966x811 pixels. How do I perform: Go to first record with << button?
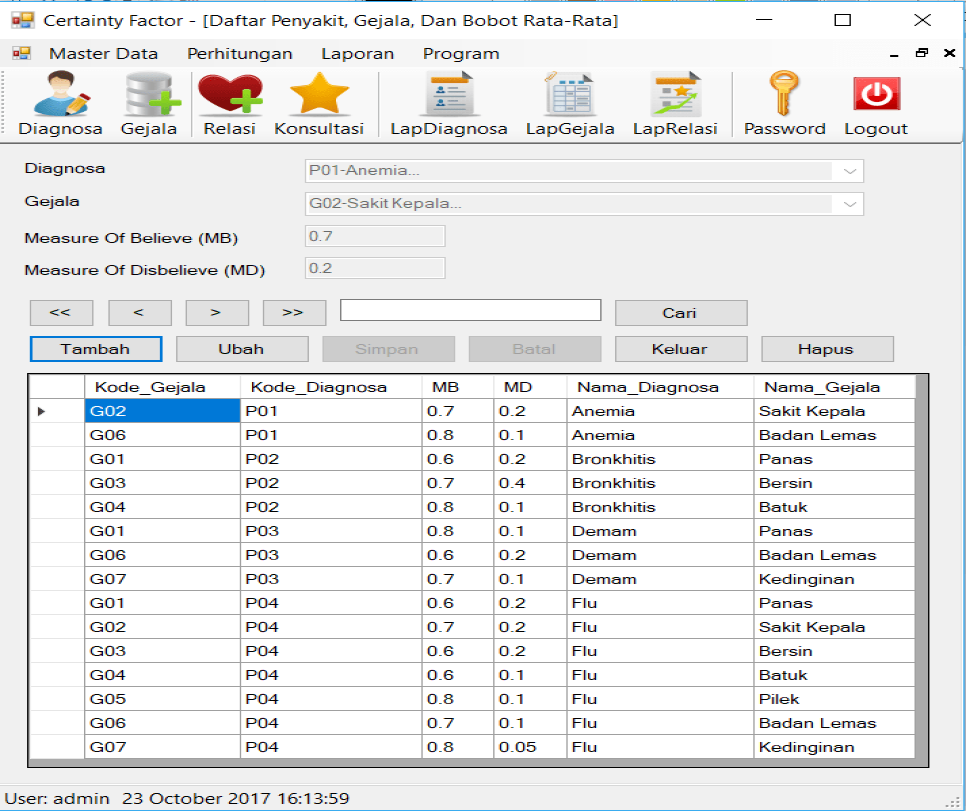click(61, 312)
